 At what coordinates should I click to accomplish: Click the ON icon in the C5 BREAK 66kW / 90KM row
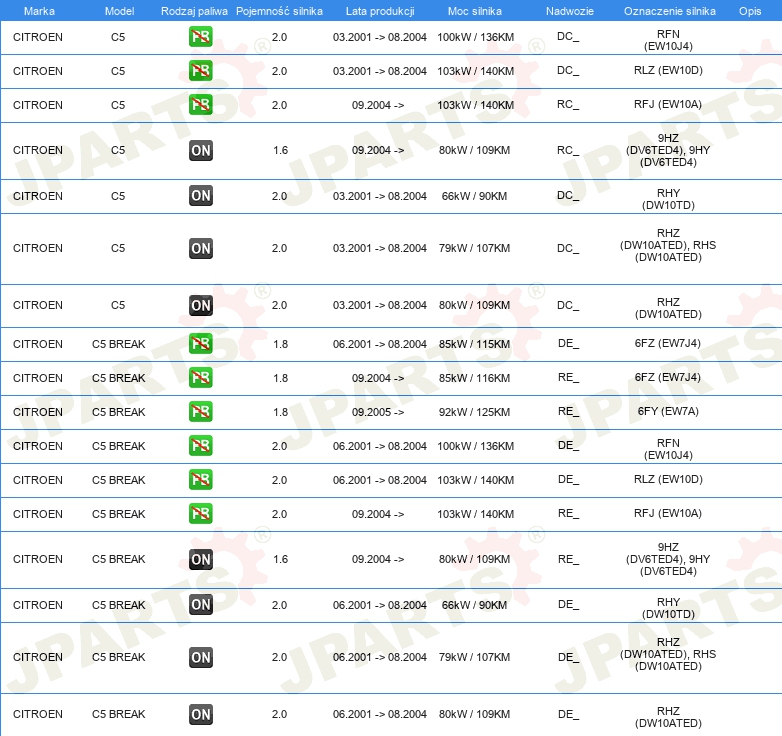coord(200,604)
